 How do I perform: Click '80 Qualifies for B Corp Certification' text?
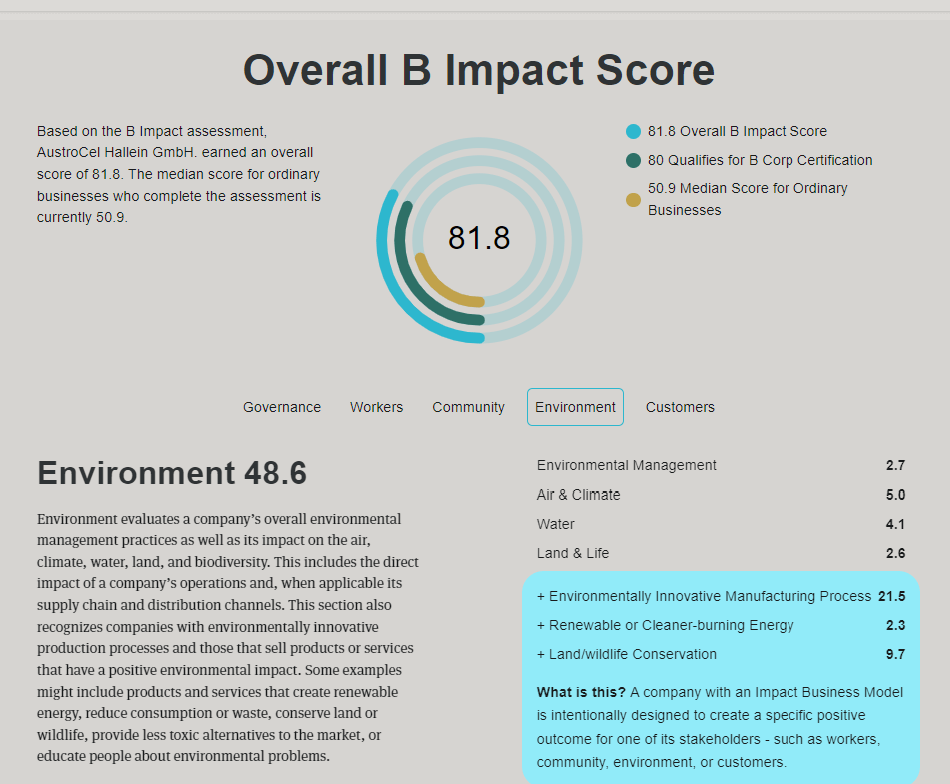(x=760, y=161)
